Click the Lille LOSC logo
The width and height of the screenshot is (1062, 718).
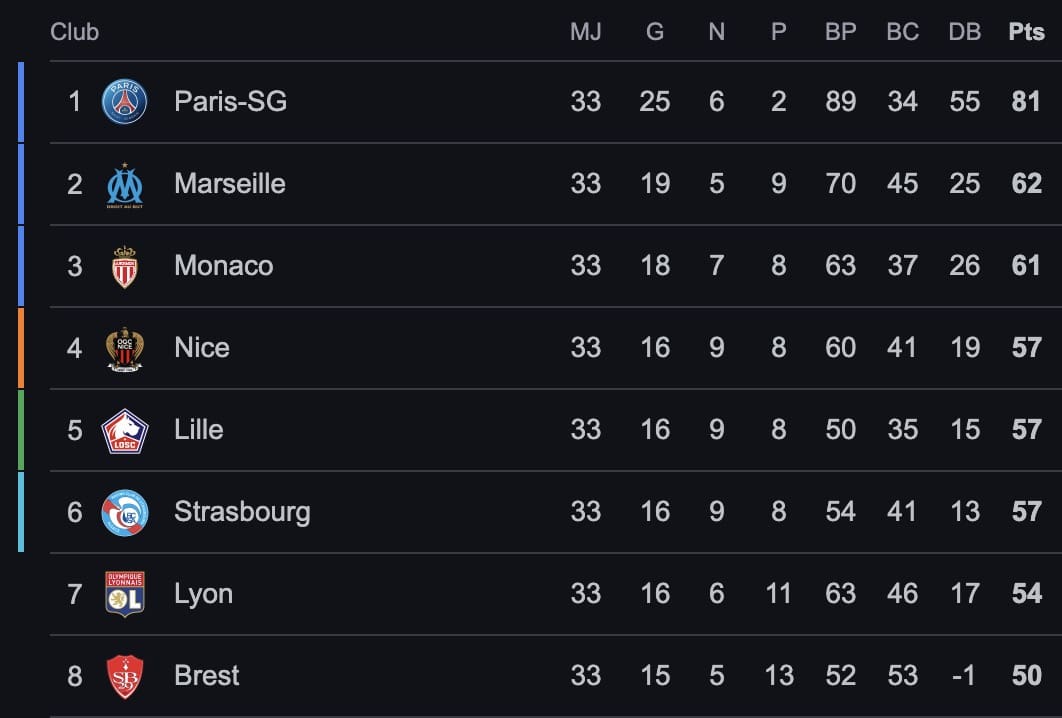(125, 431)
